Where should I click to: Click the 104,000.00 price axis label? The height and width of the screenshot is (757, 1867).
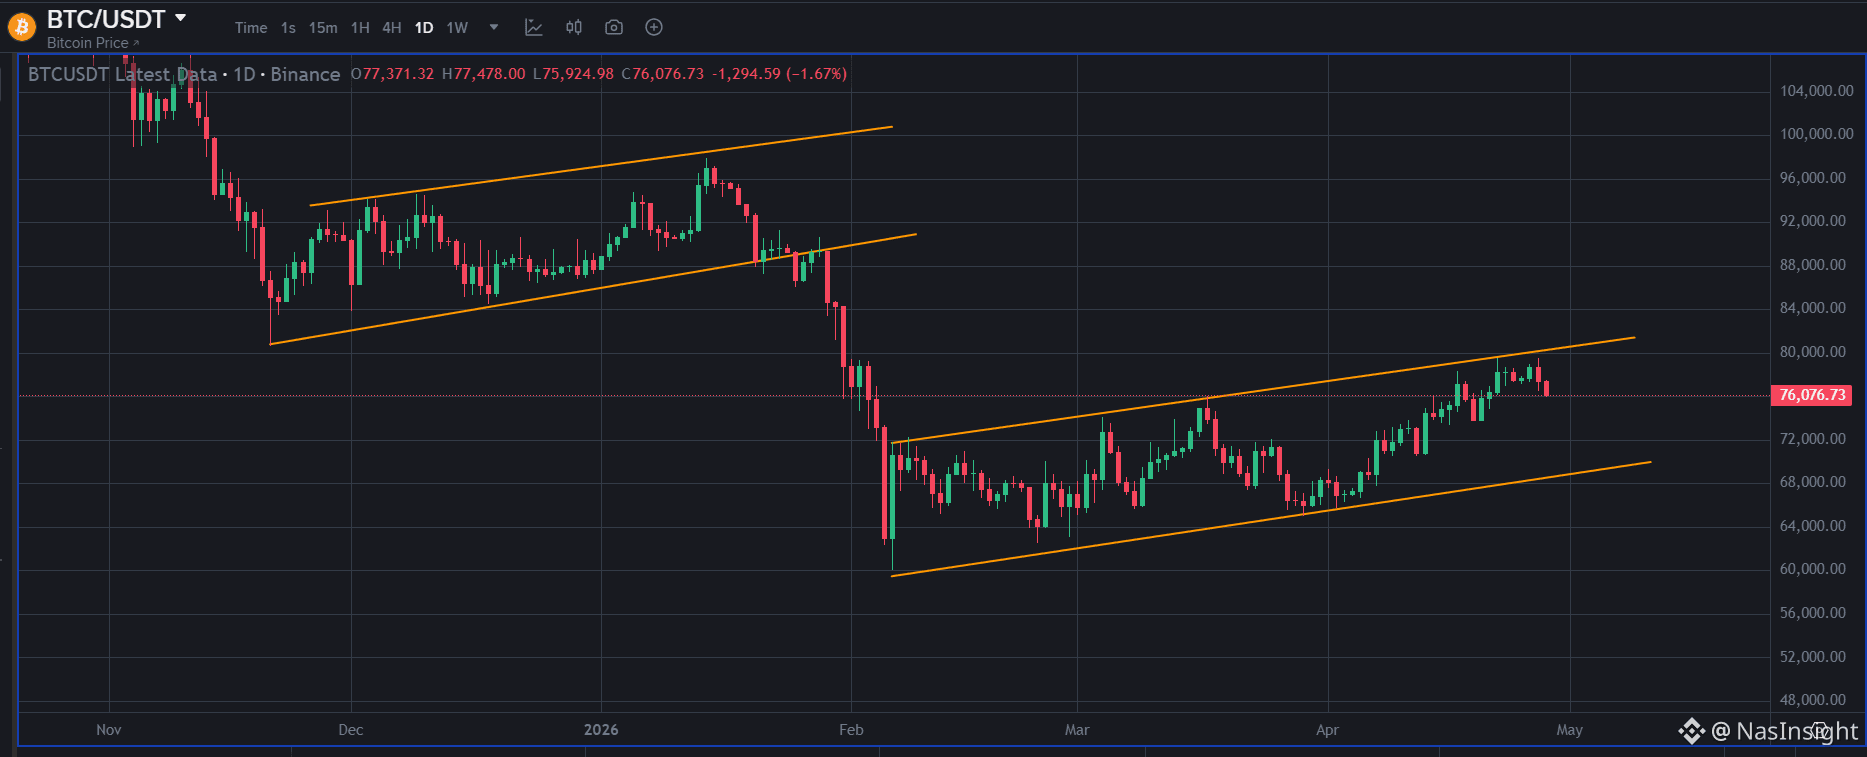point(1817,91)
